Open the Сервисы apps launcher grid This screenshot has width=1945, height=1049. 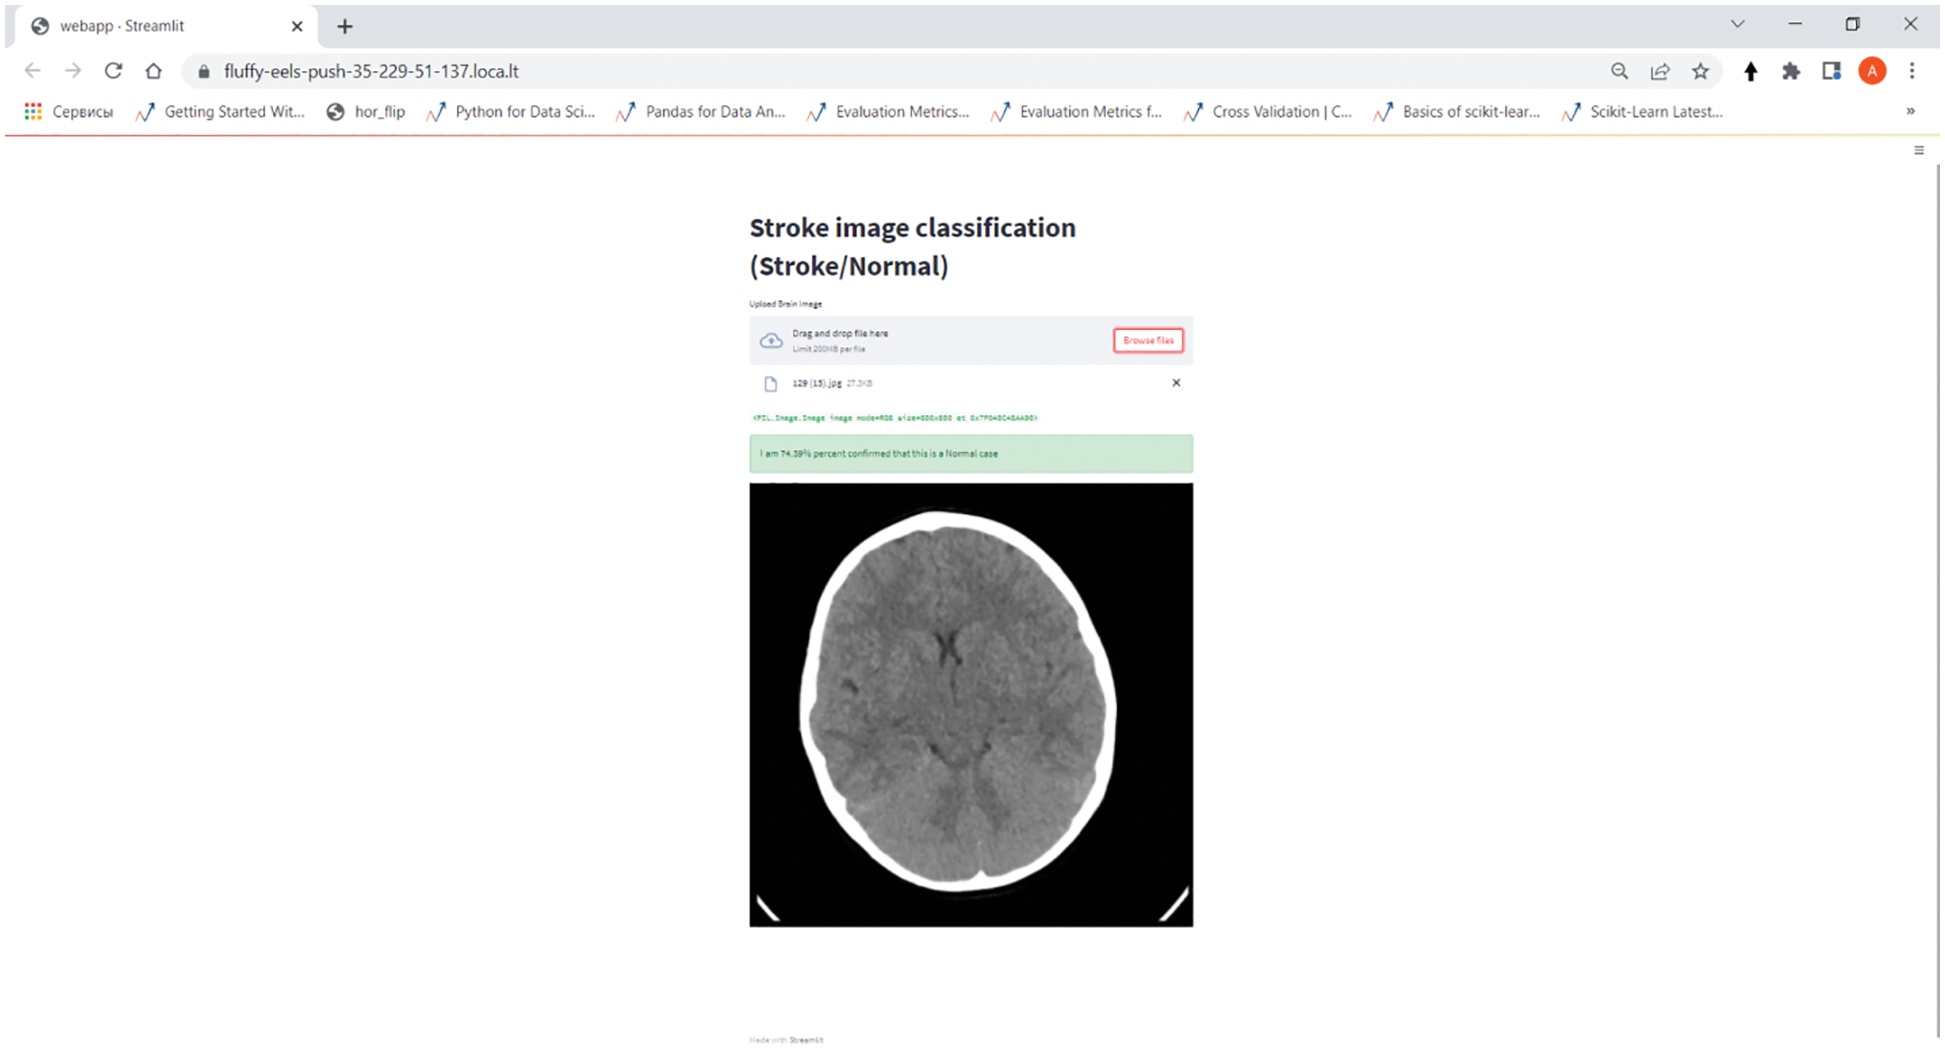coord(33,111)
